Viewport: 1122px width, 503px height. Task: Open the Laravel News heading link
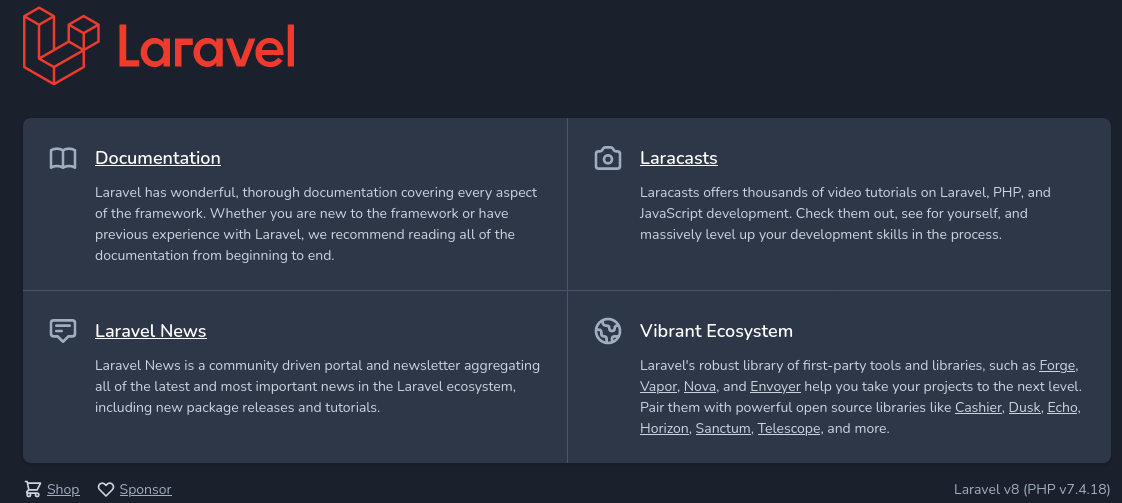click(151, 331)
